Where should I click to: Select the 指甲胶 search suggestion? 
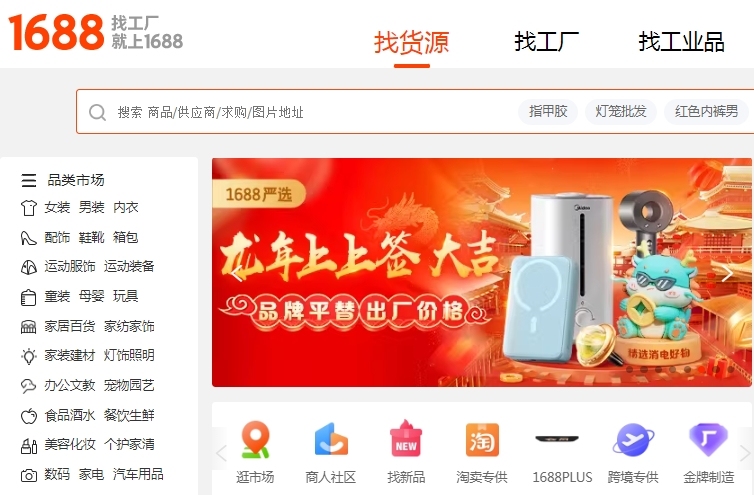pos(548,112)
